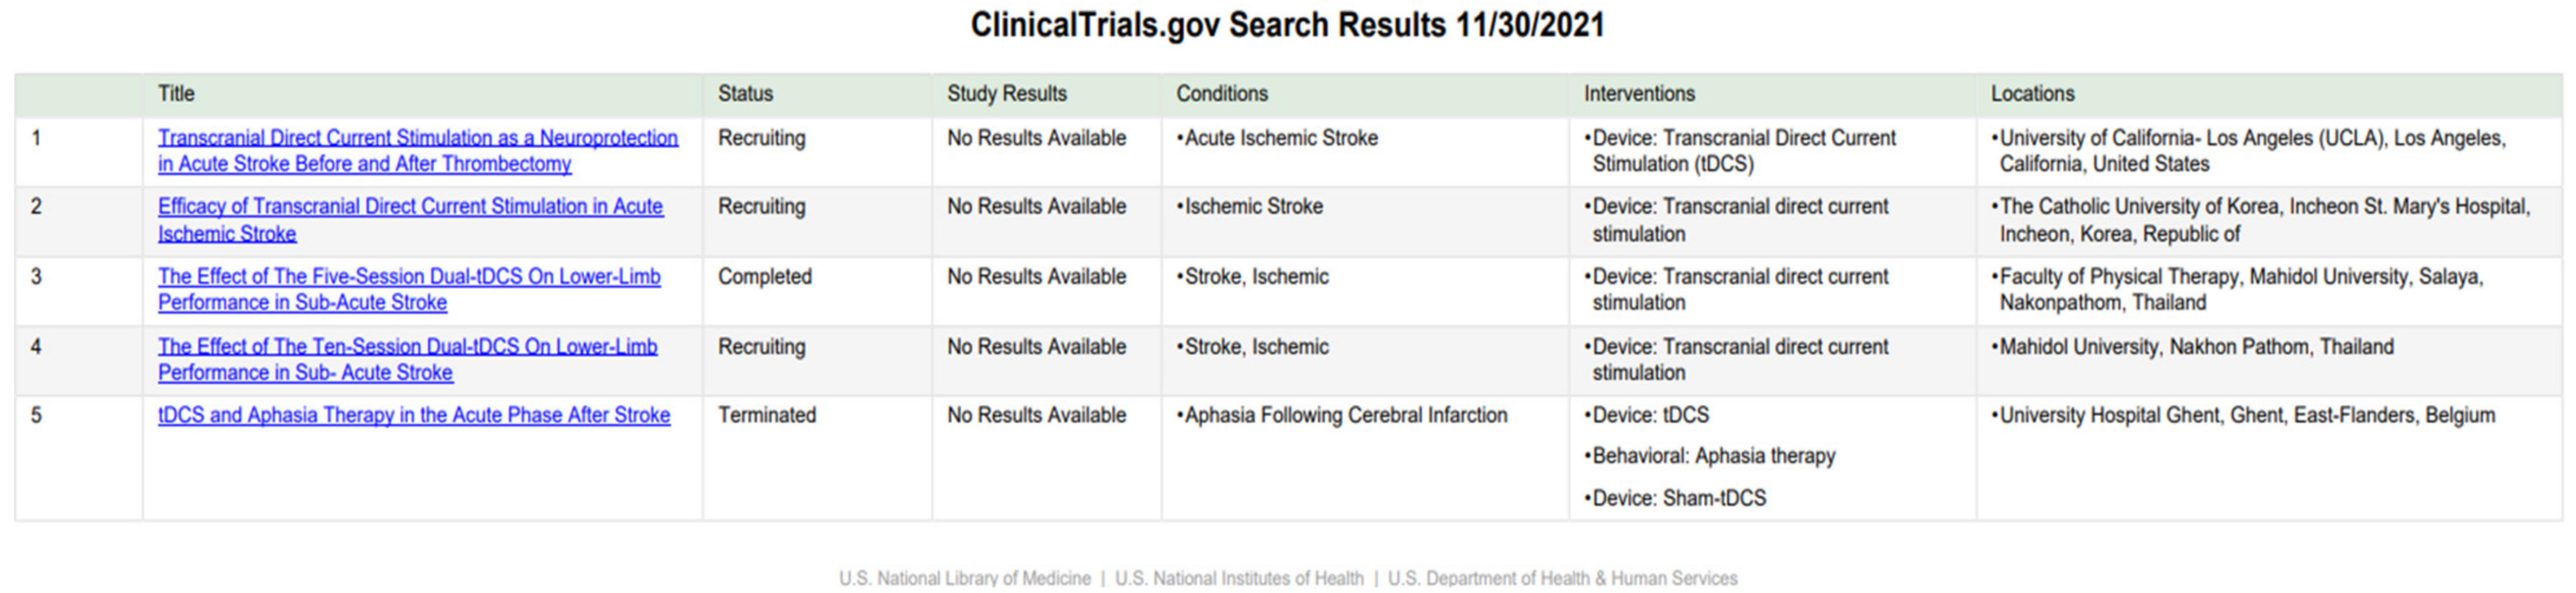
Task: Click the U.S. Department of Health & Human Services footer text
Action: click(1562, 578)
